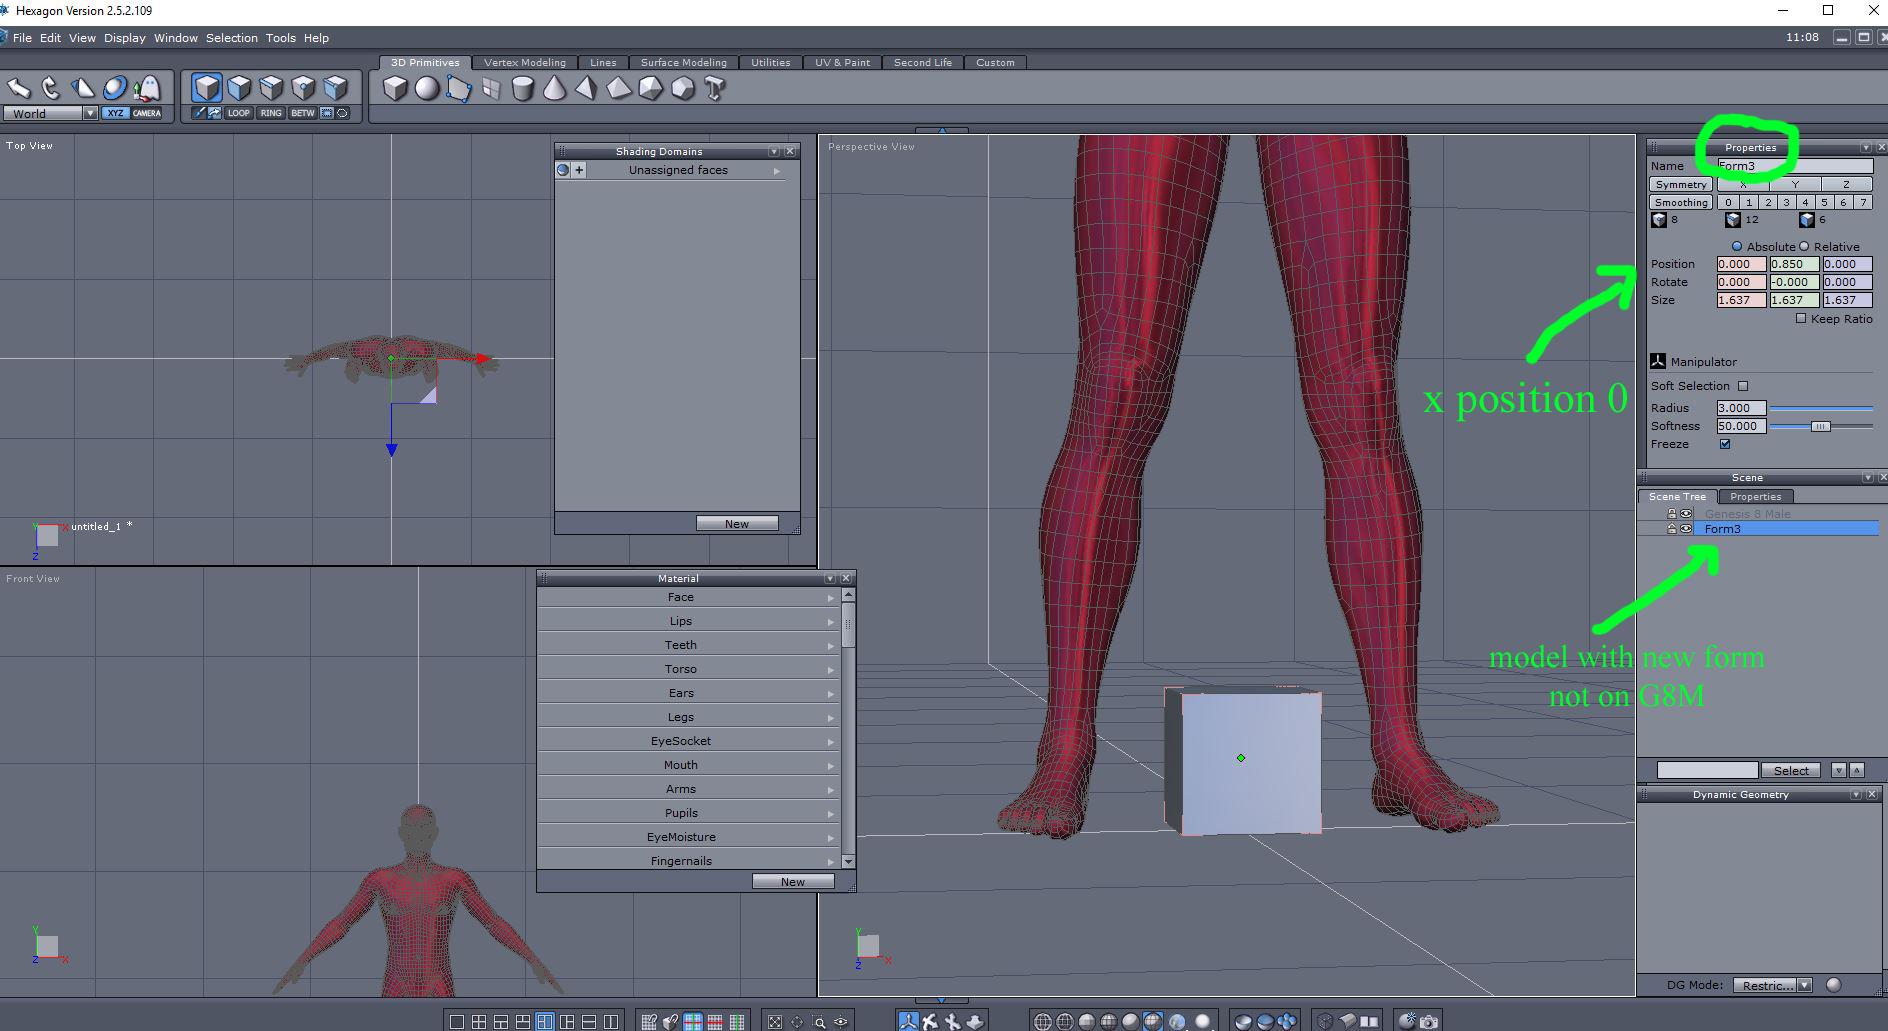Expand the Fingernails material entry
Image resolution: width=1888 pixels, height=1031 pixels.
(x=830, y=861)
